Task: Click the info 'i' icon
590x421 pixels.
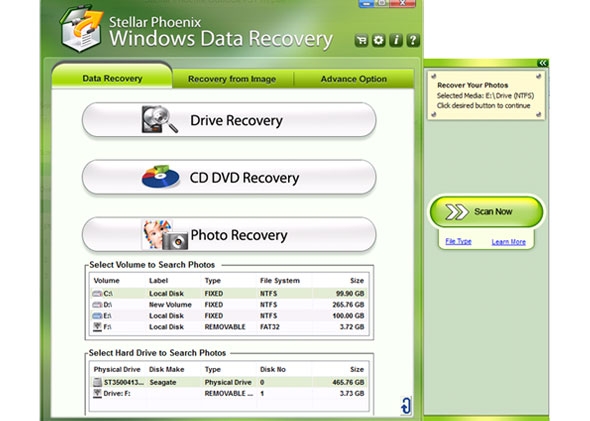Action: pos(396,40)
